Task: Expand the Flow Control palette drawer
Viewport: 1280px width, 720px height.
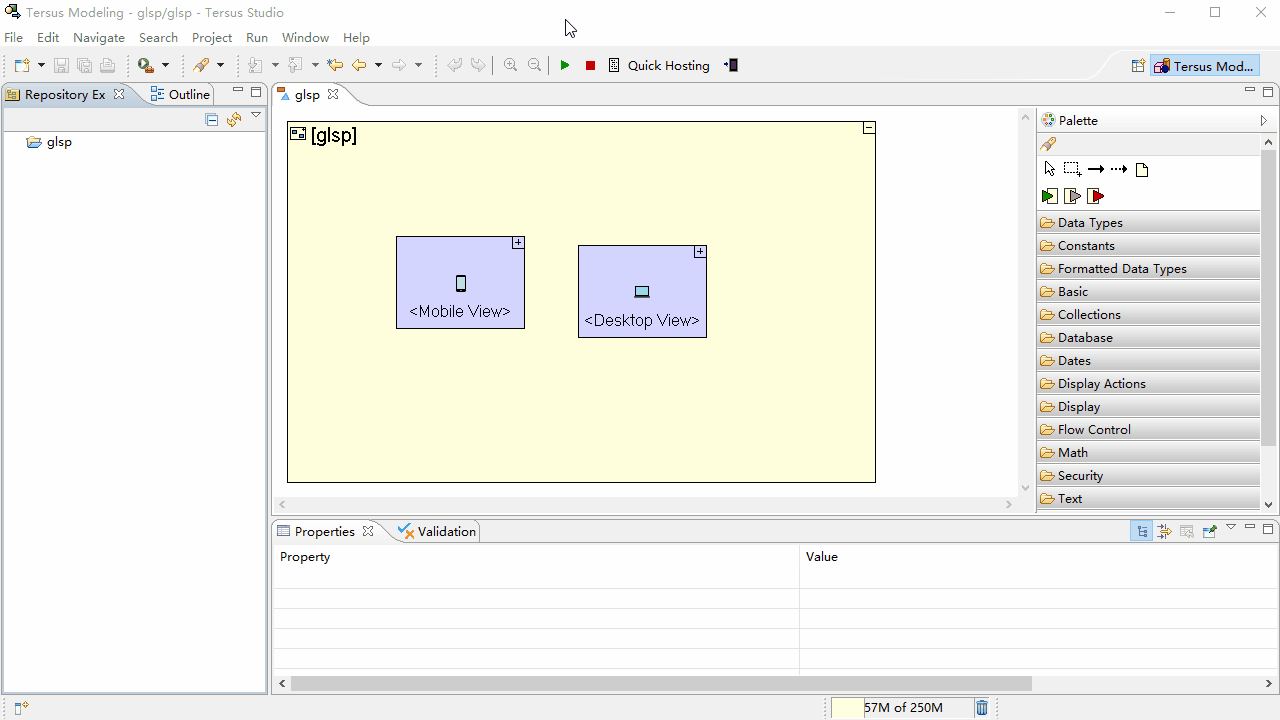Action: point(1149,429)
